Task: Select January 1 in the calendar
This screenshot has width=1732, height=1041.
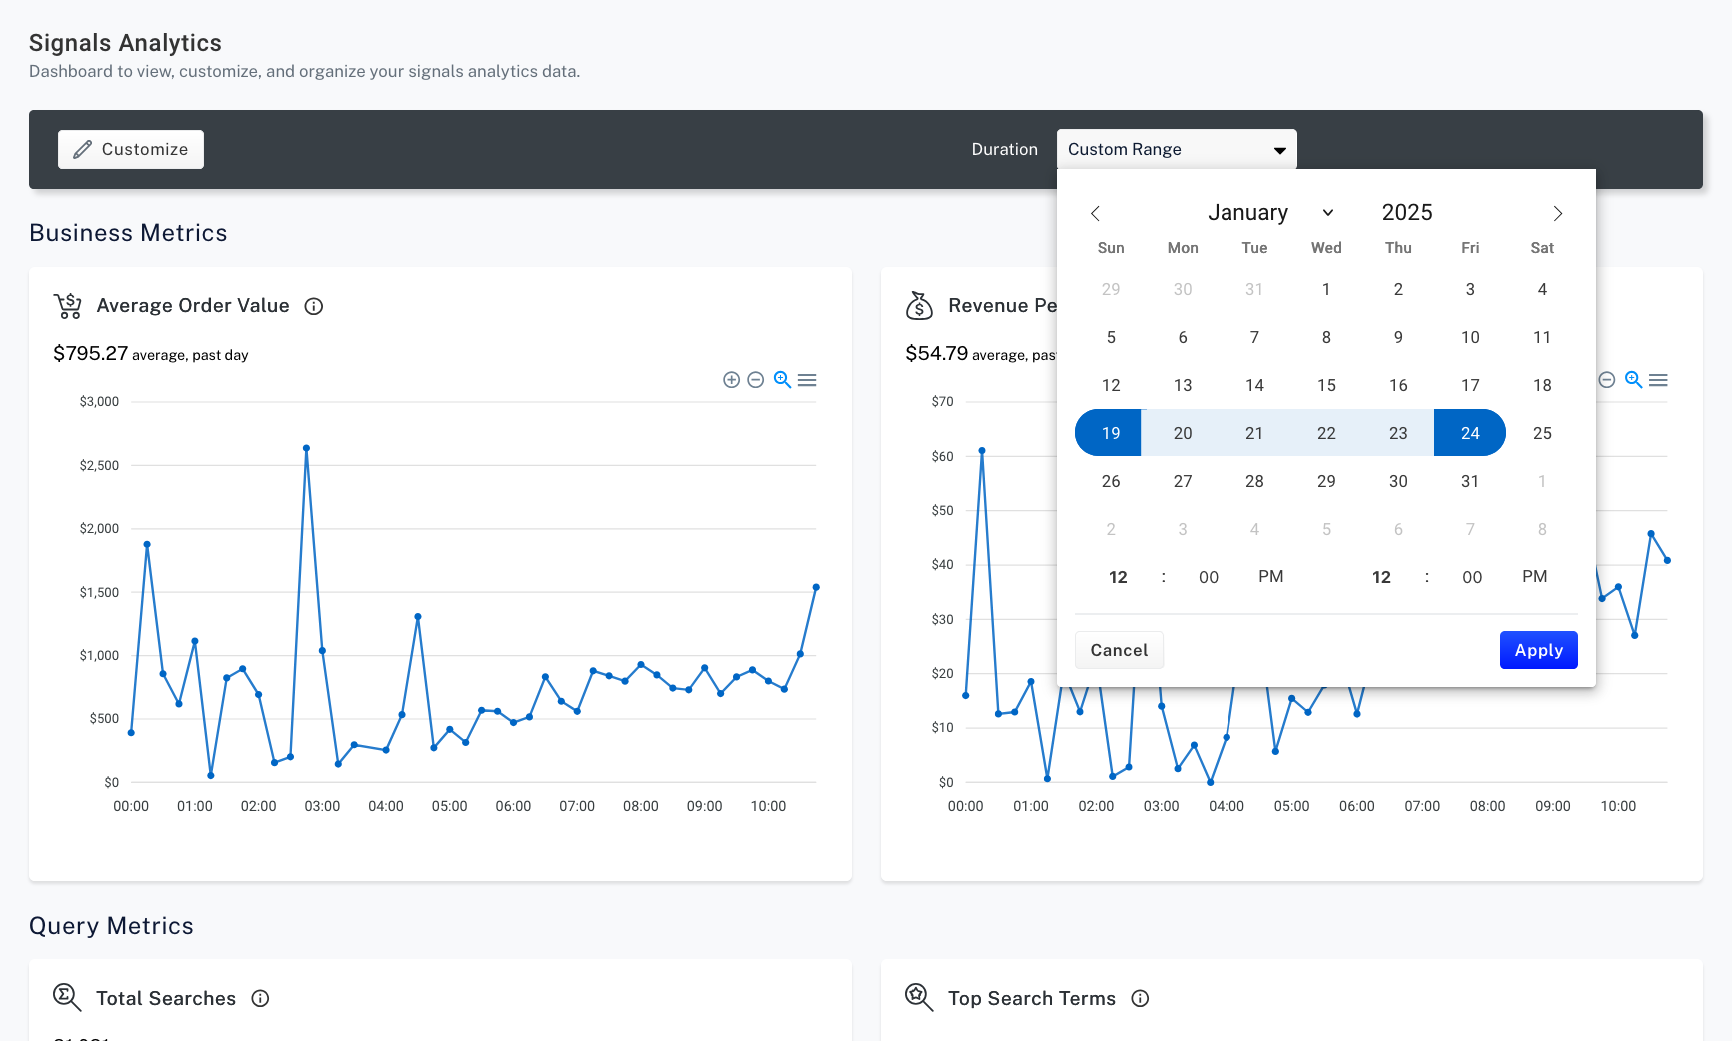Action: [1326, 289]
